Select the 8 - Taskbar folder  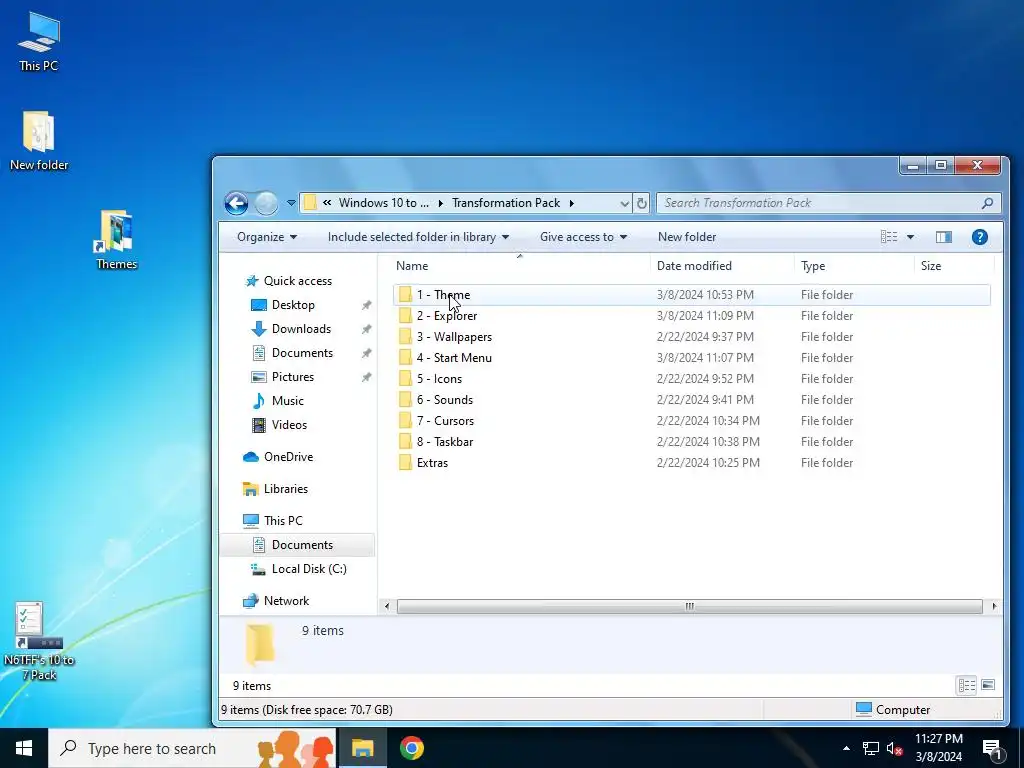(x=692, y=441)
